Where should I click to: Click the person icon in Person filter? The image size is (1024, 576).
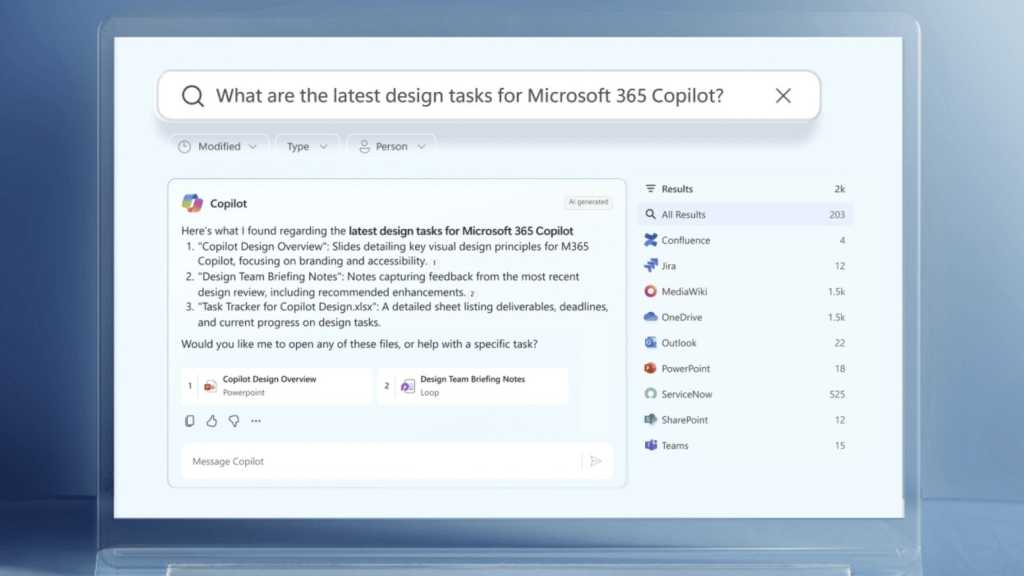tap(364, 146)
